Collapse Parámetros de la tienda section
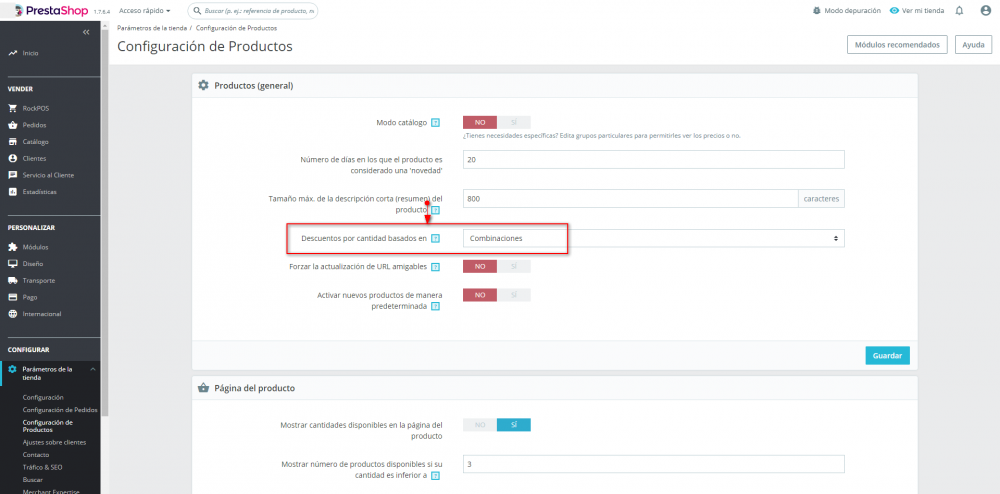 tap(92, 370)
